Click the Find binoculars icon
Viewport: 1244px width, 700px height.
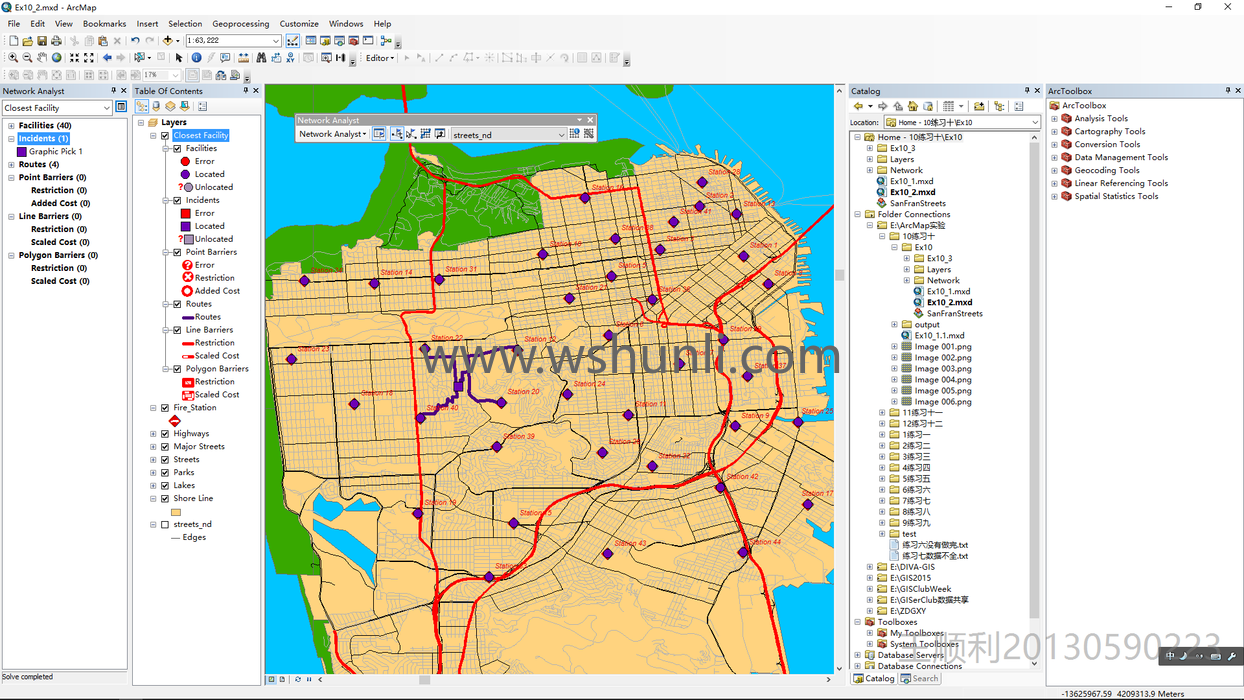(261, 58)
